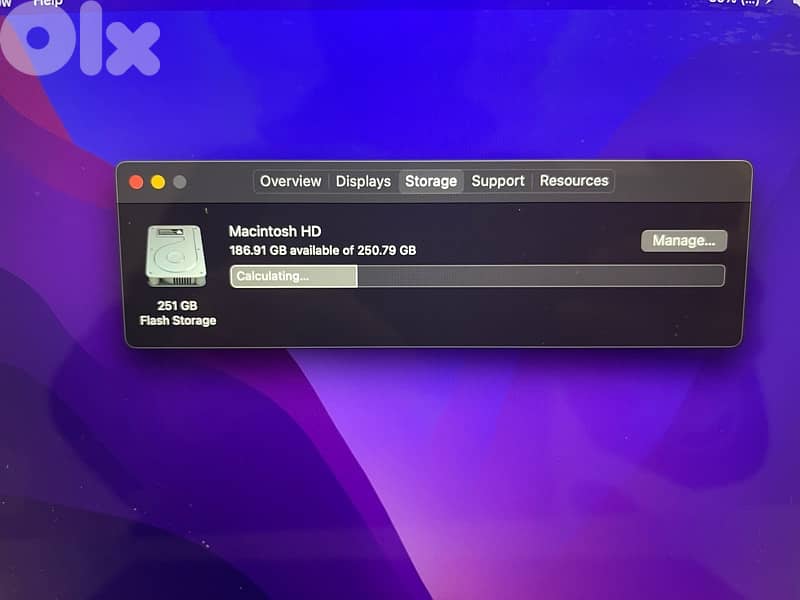
Task: Click the empty dark portion of the storage bar
Action: [x=540, y=276]
